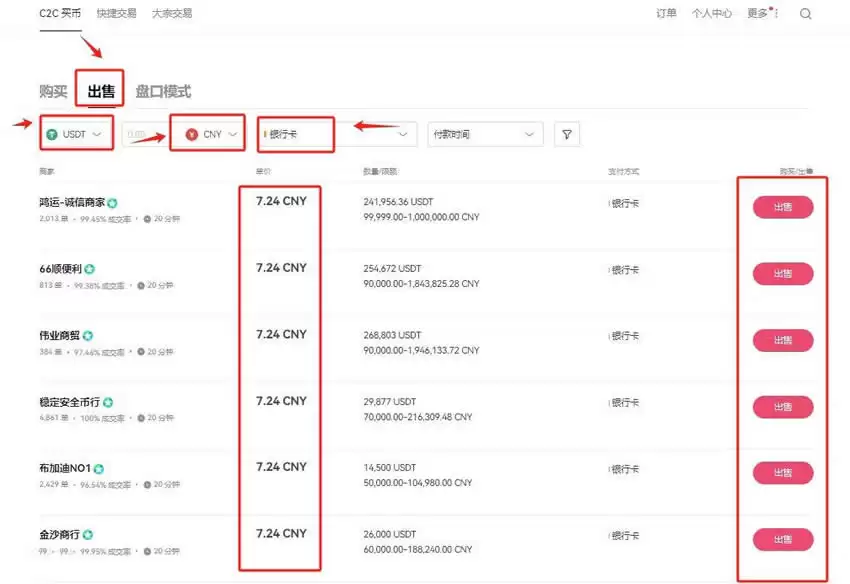Select 快捷交易 in the top menu
The width and height of the screenshot is (850, 584).
coord(116,14)
